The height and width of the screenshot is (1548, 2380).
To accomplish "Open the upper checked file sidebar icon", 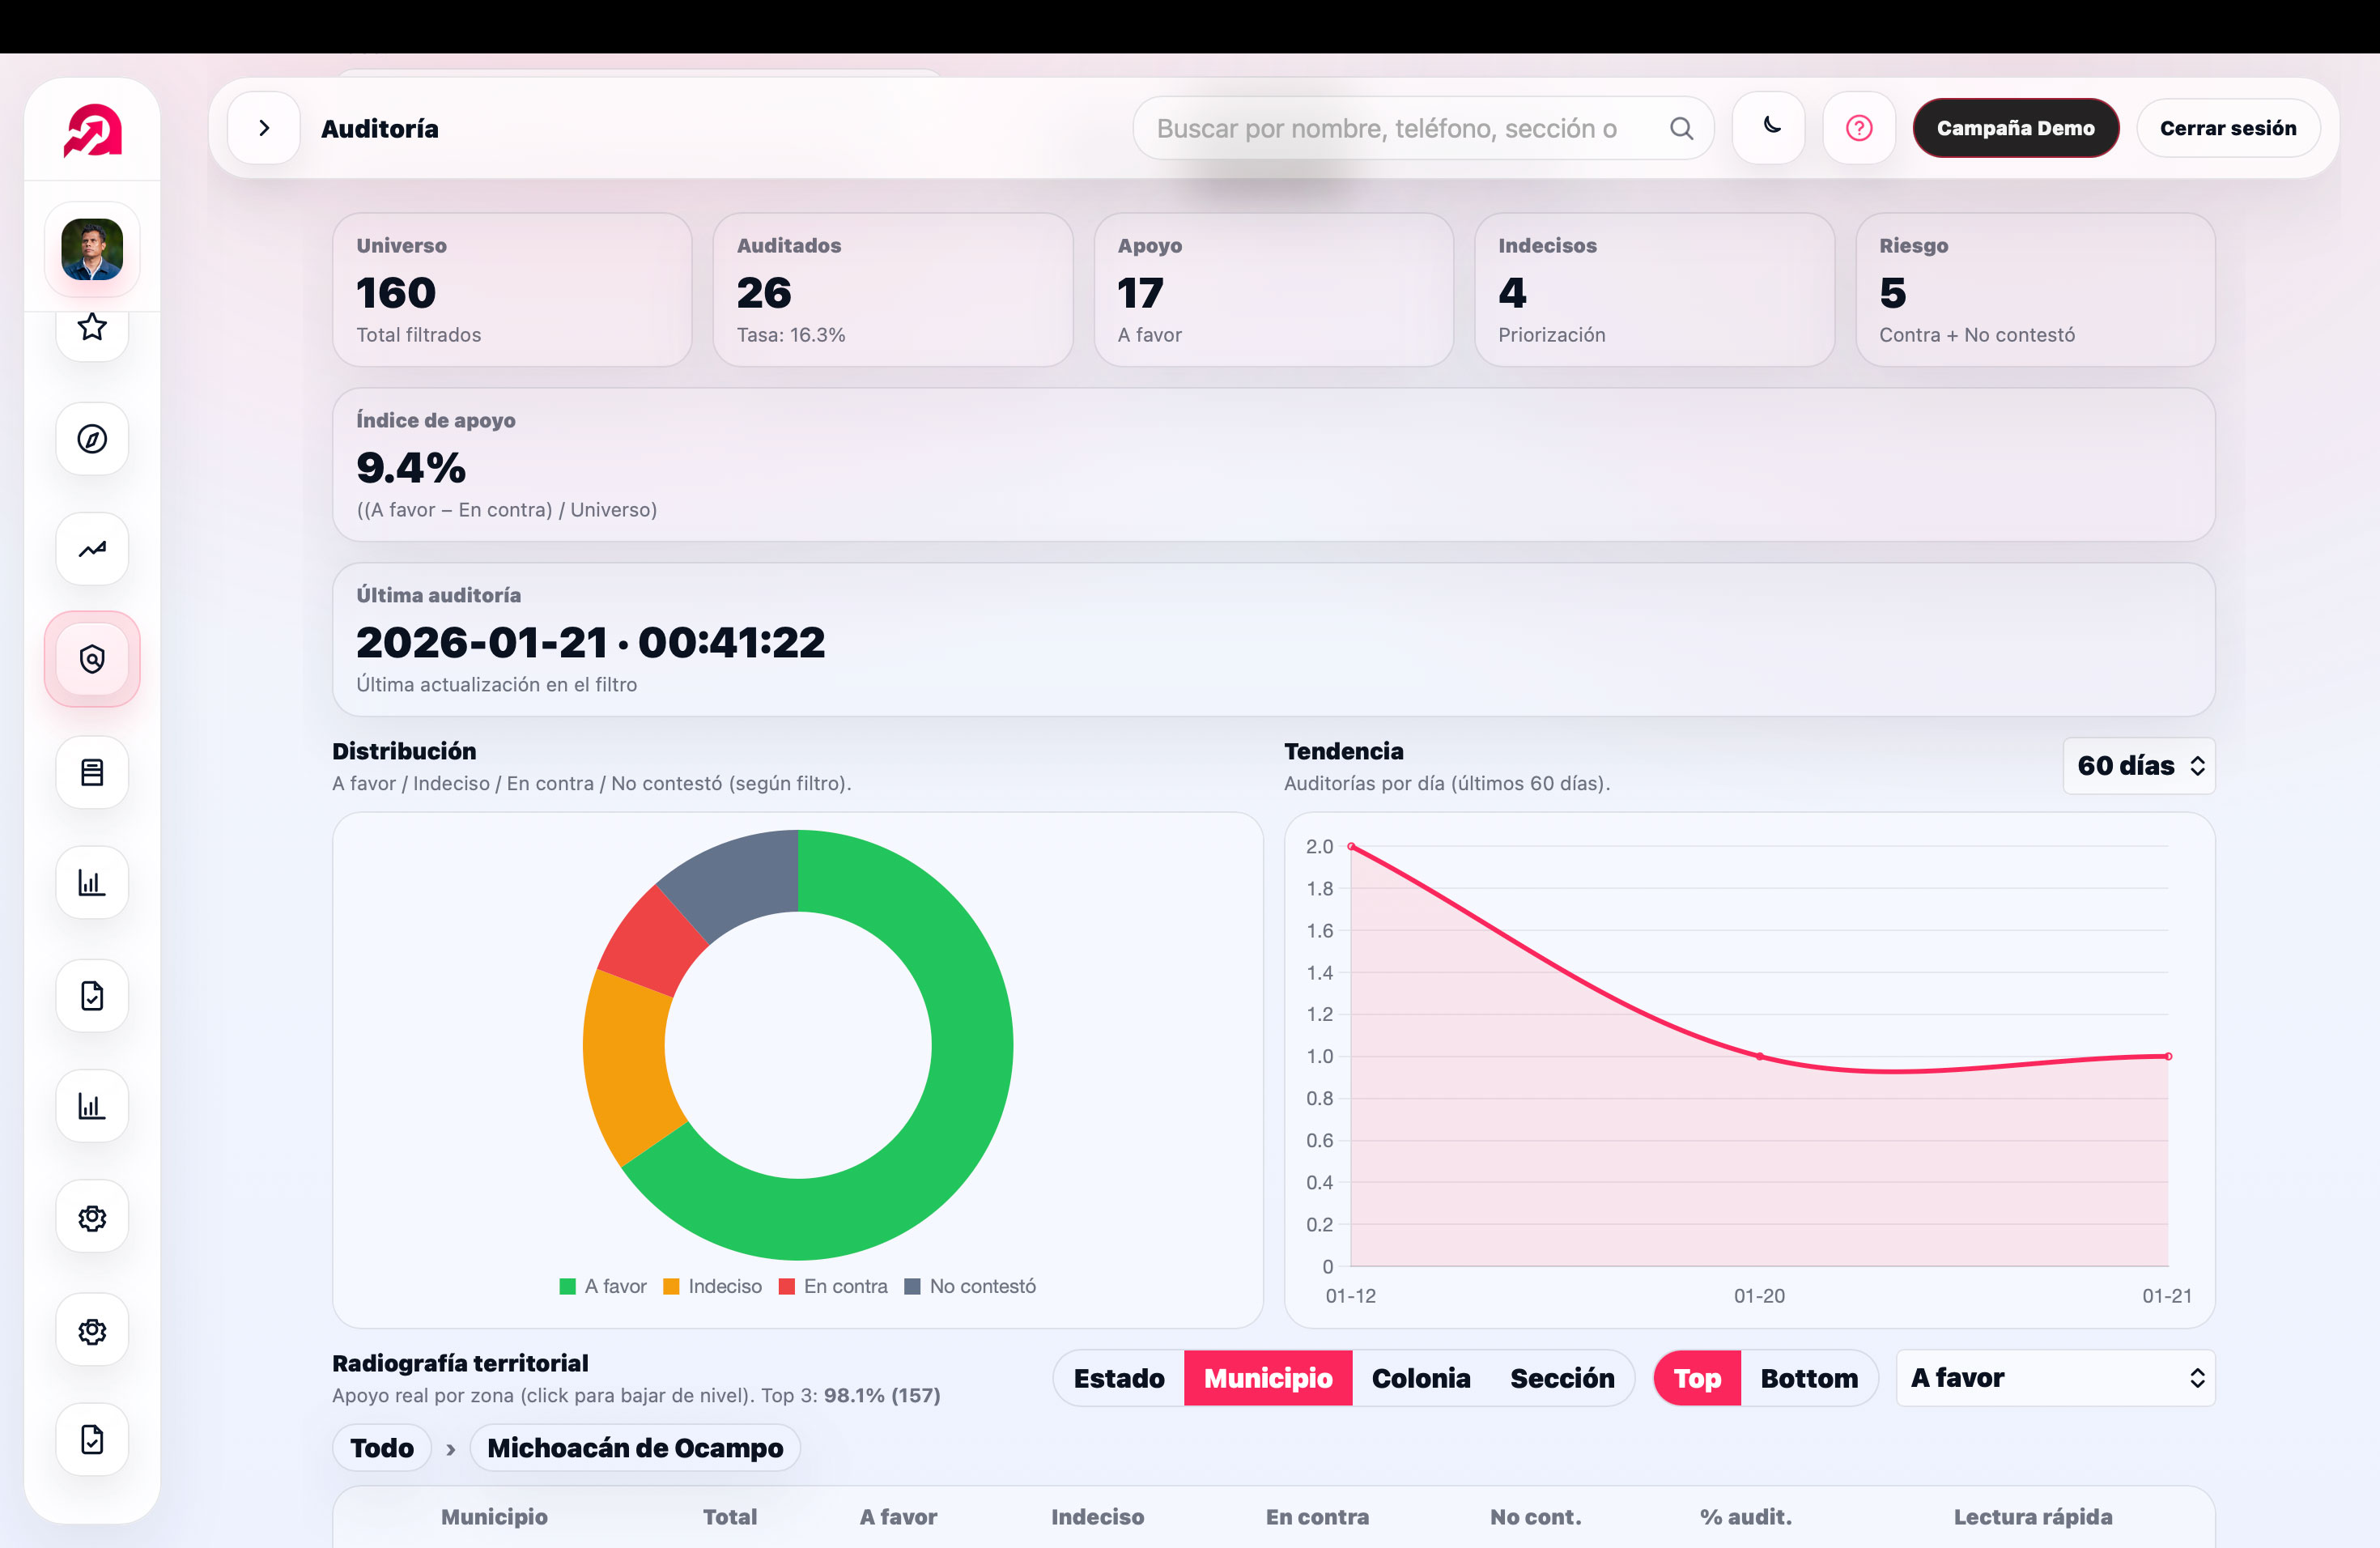I will click(x=92, y=996).
